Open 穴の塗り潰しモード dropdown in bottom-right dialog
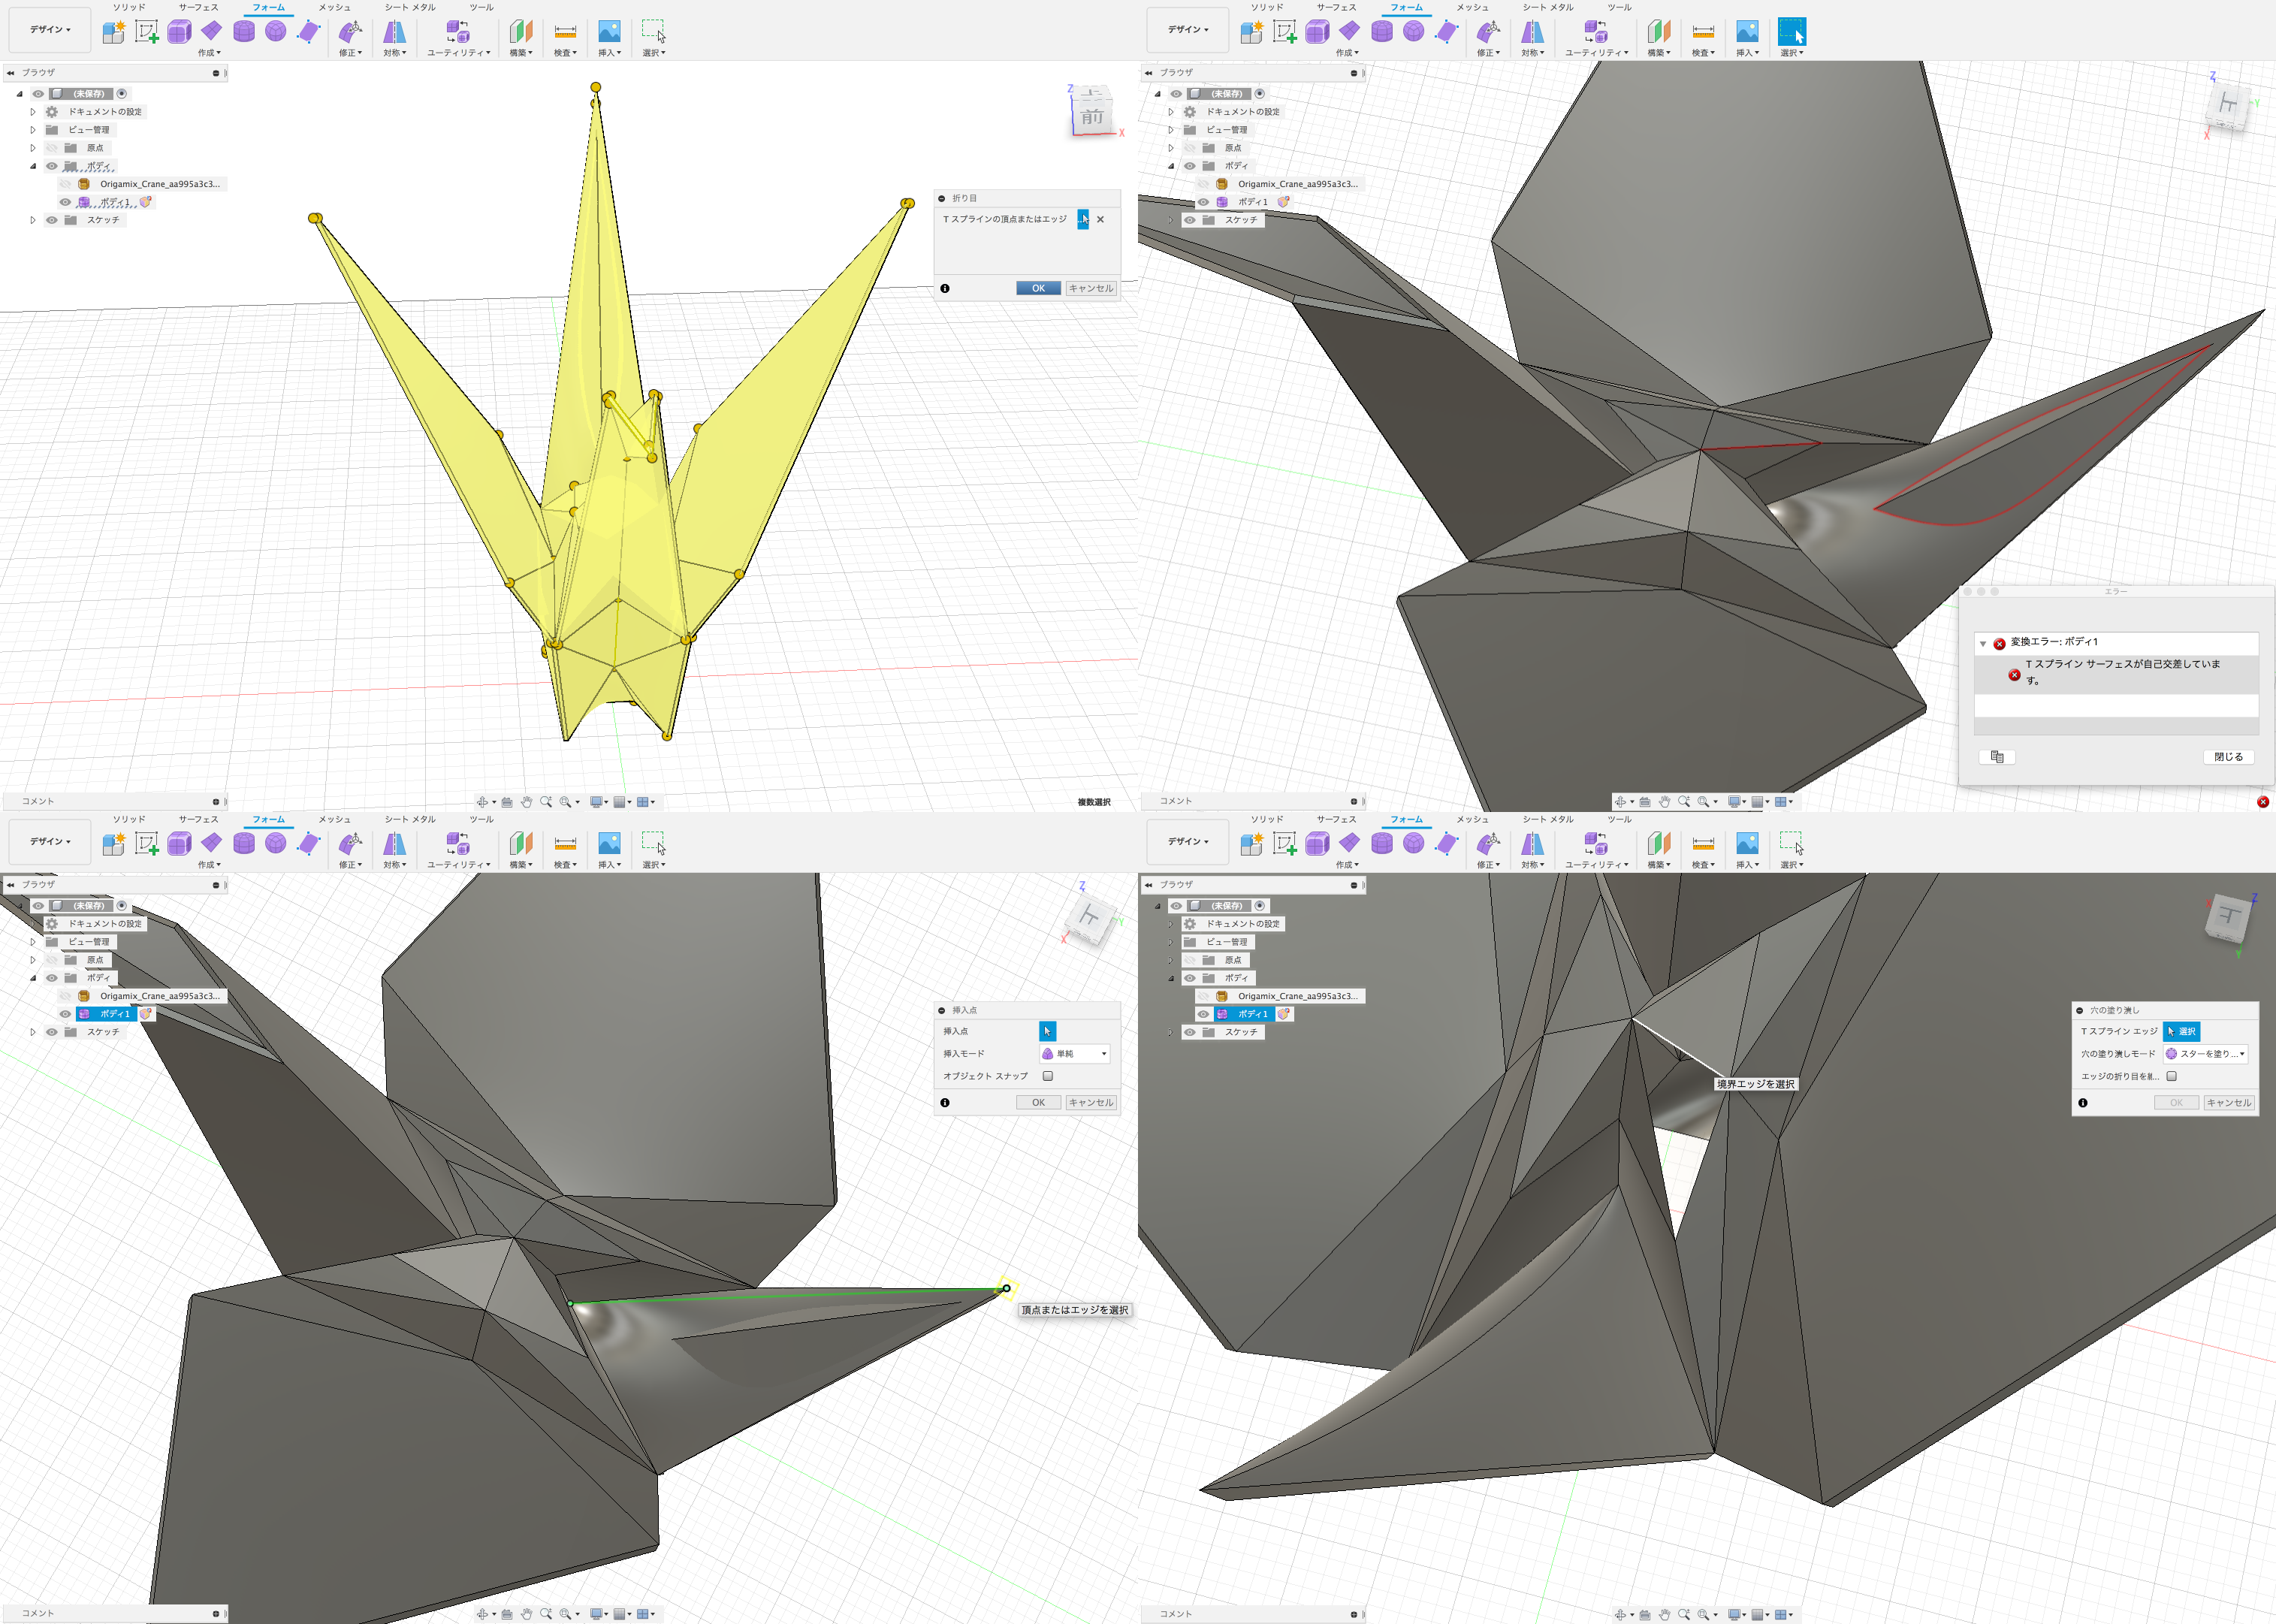This screenshot has width=2276, height=1624. 2206,1054
